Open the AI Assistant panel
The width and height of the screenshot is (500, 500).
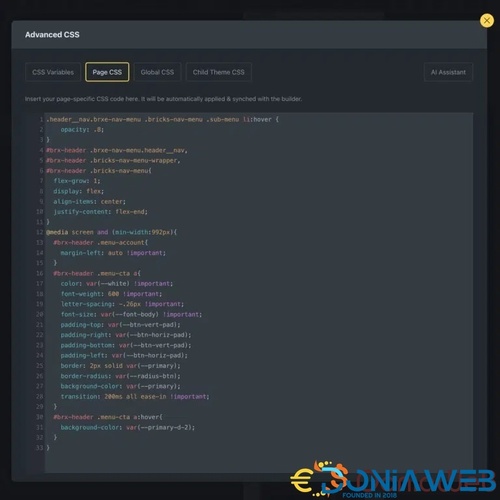(448, 72)
